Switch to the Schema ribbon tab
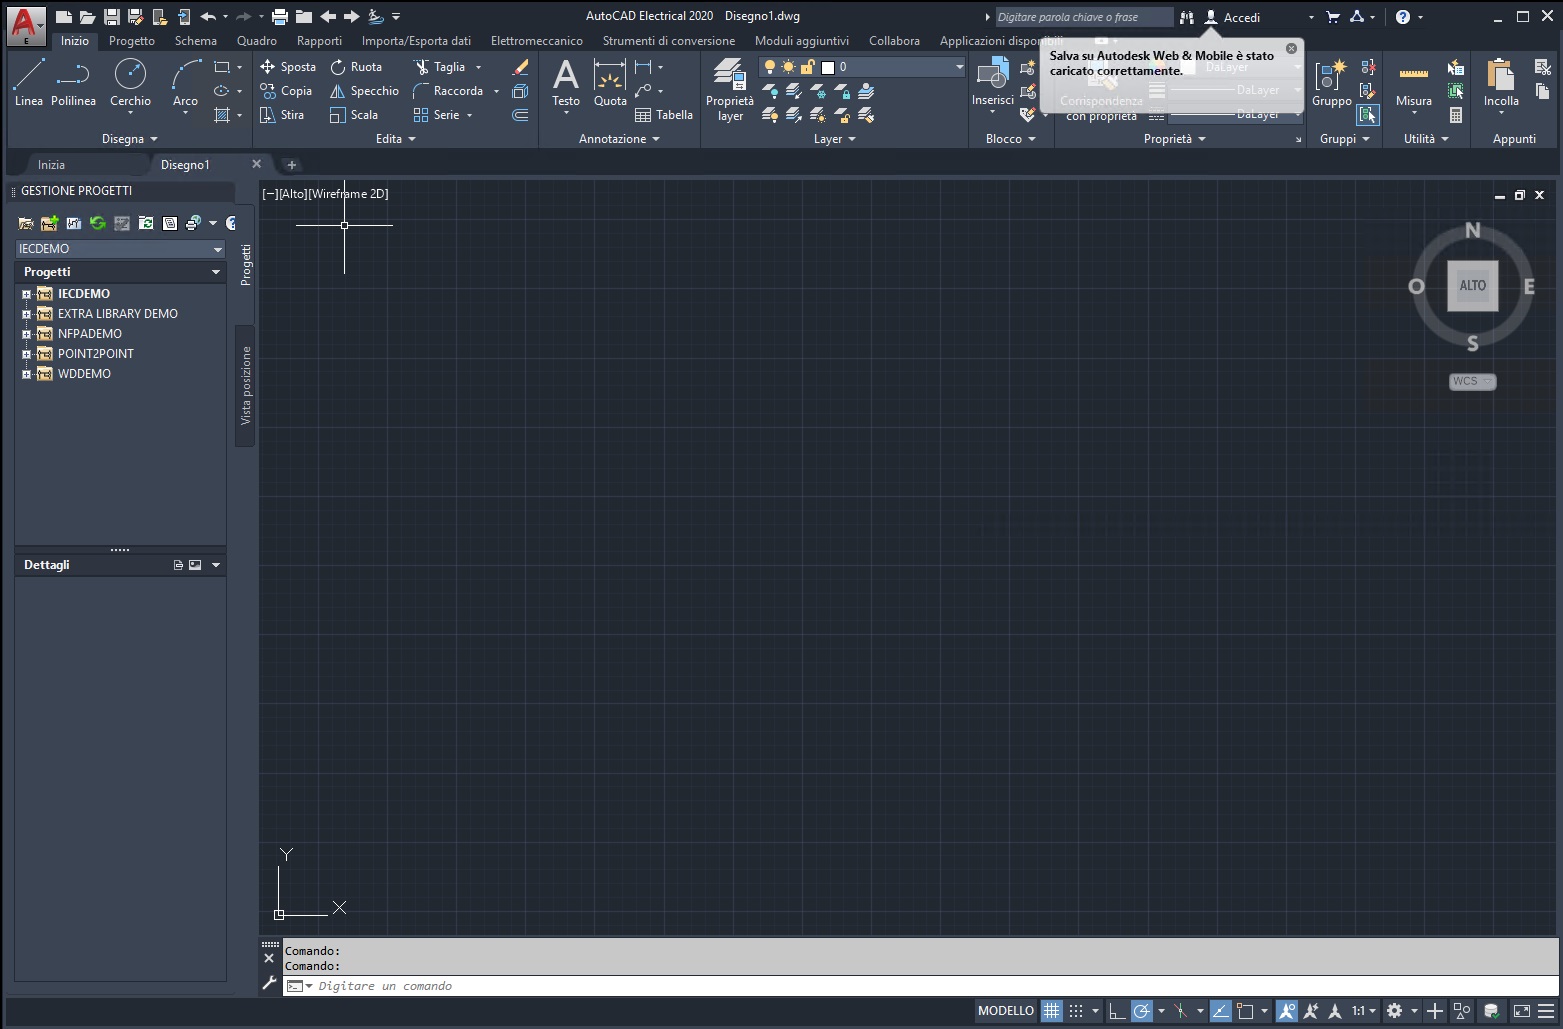The width and height of the screenshot is (1563, 1029). (x=195, y=41)
